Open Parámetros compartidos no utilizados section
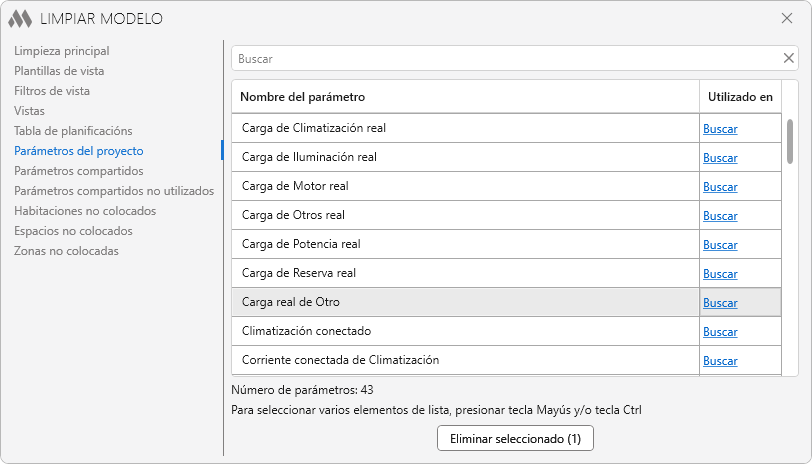 [x=114, y=191]
